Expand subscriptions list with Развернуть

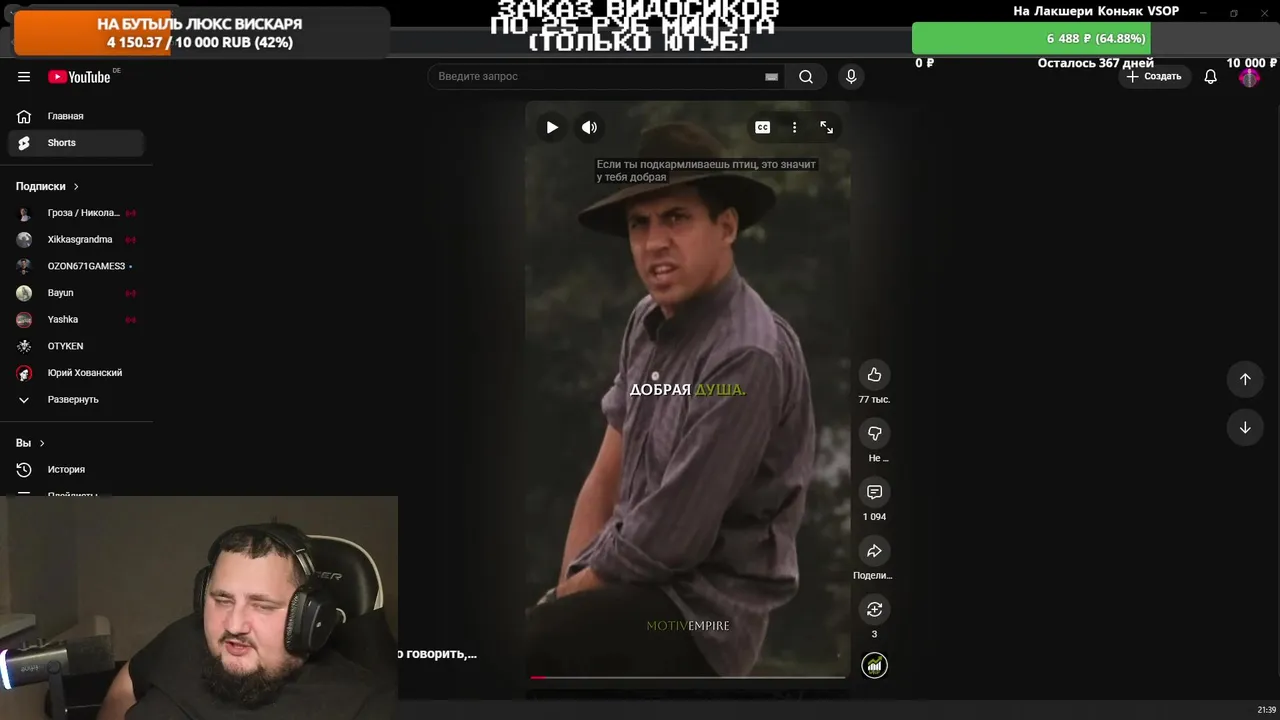point(76,400)
